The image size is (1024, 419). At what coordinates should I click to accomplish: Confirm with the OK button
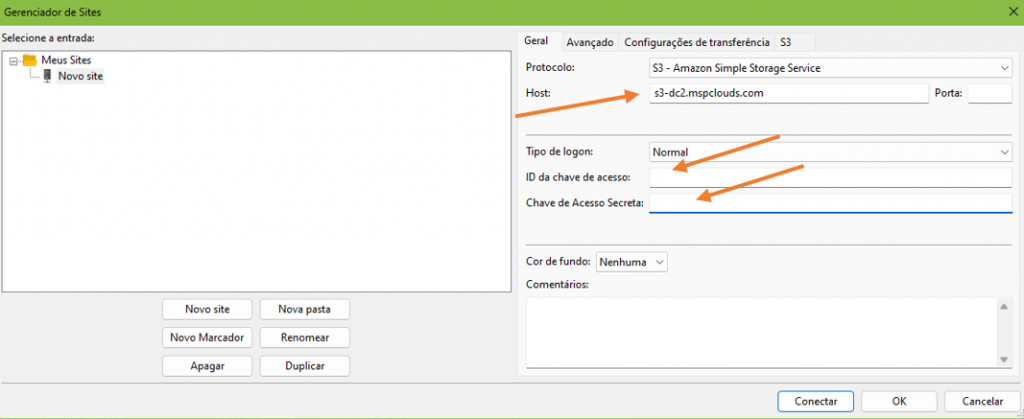coord(899,401)
